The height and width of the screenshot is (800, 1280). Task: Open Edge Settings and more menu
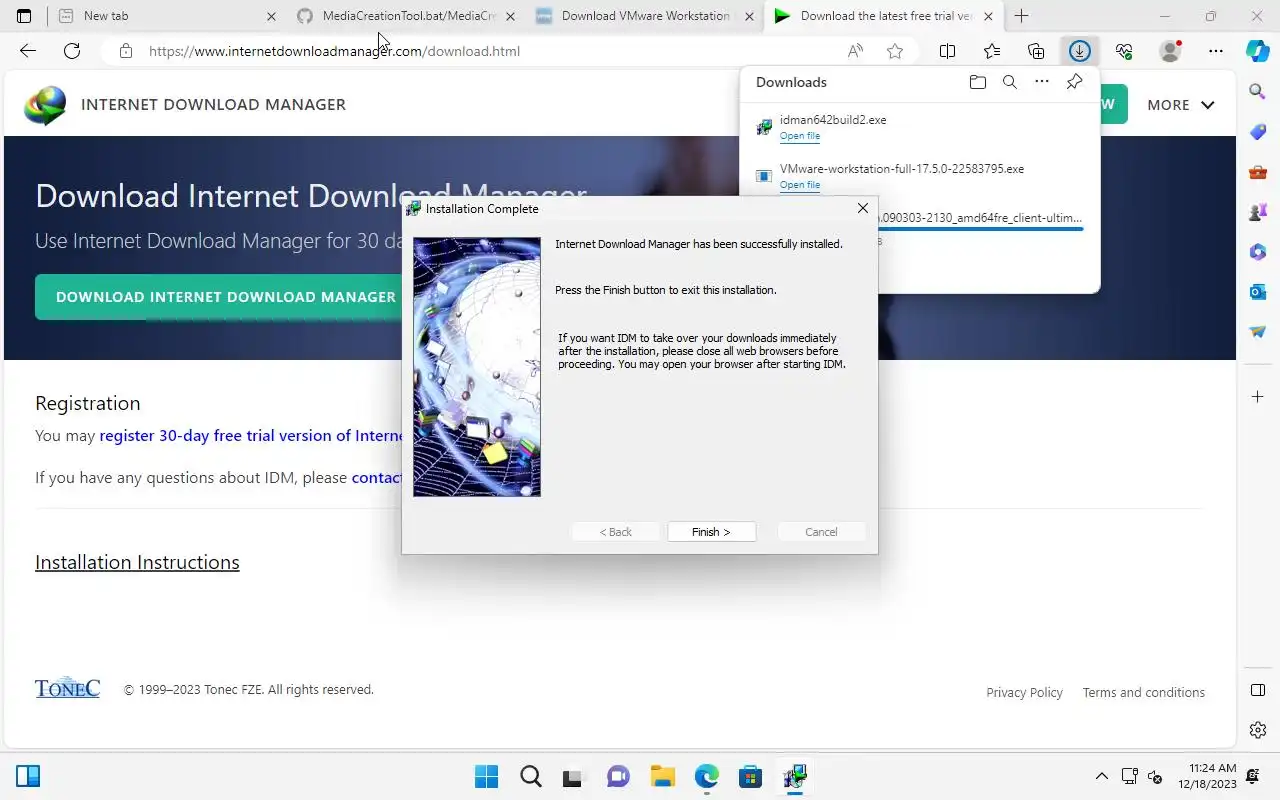tap(1215, 51)
